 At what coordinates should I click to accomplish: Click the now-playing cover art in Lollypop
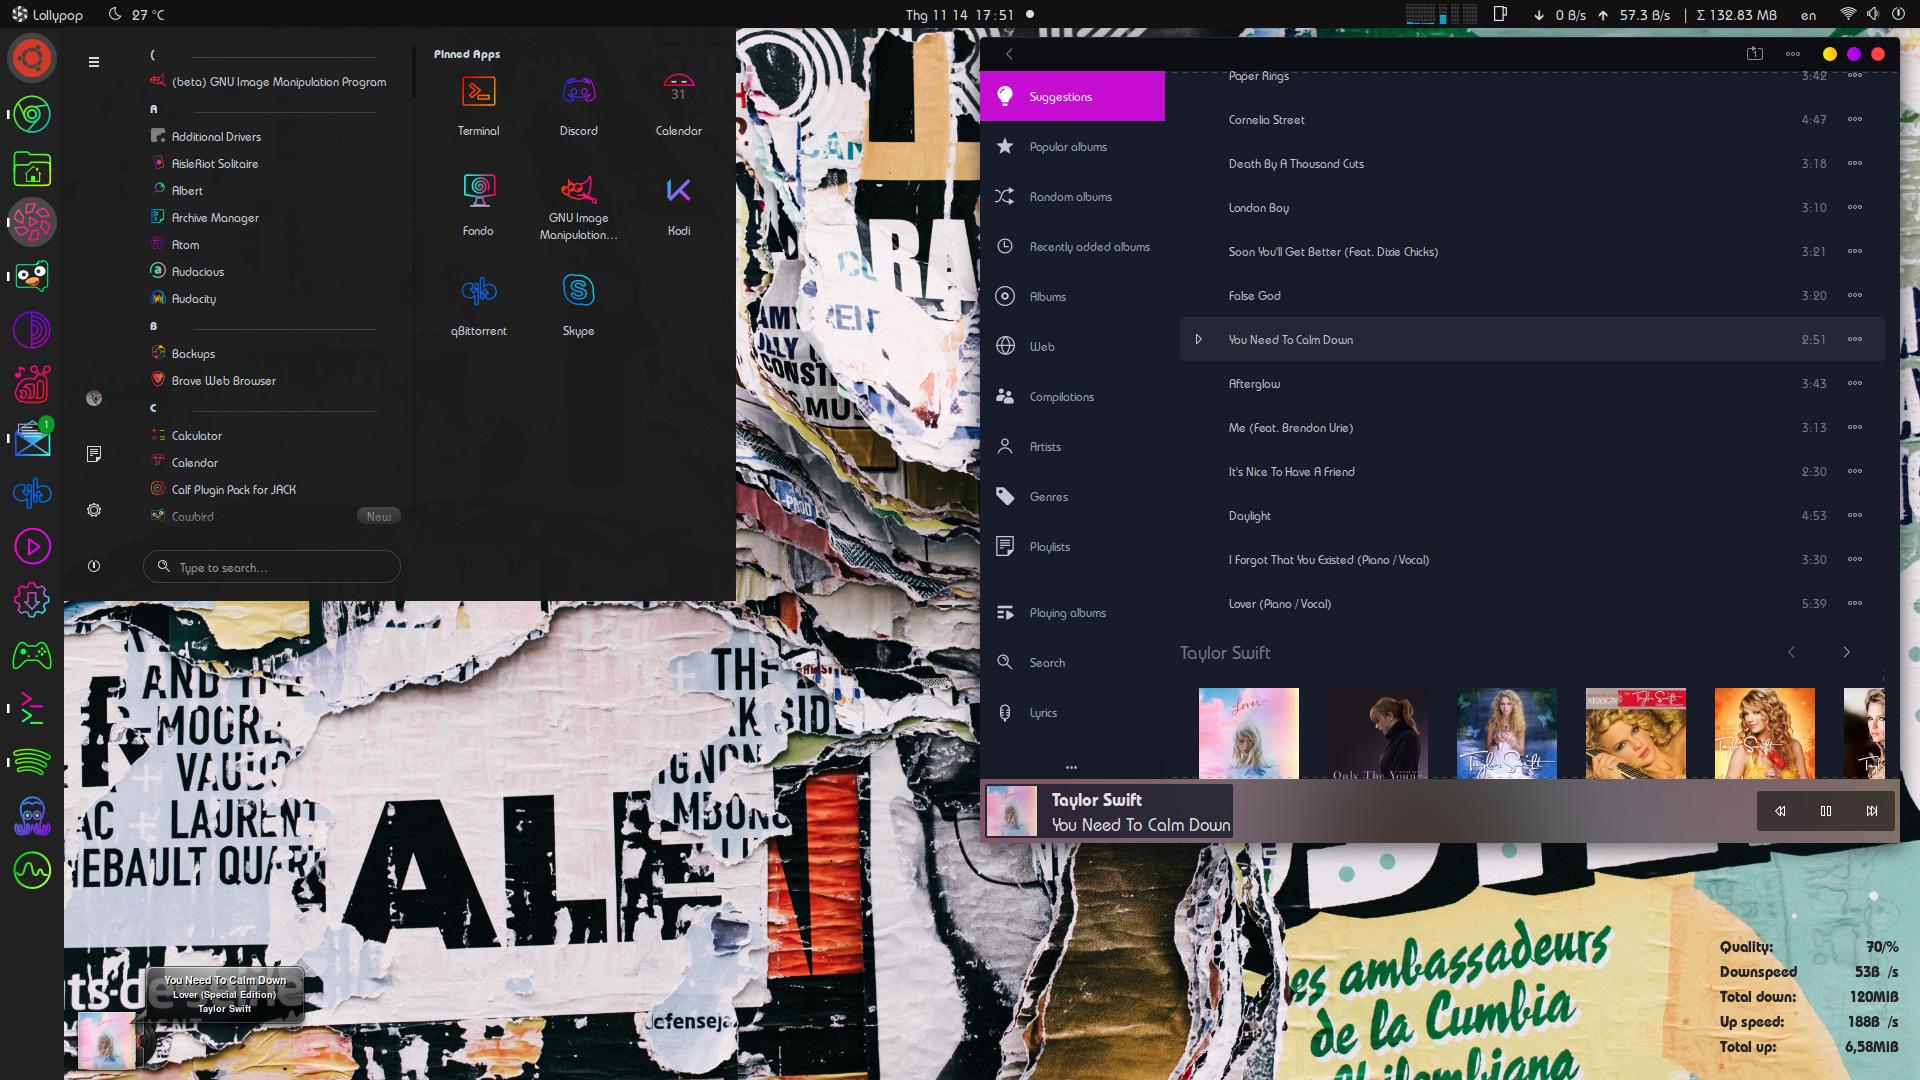click(1012, 811)
